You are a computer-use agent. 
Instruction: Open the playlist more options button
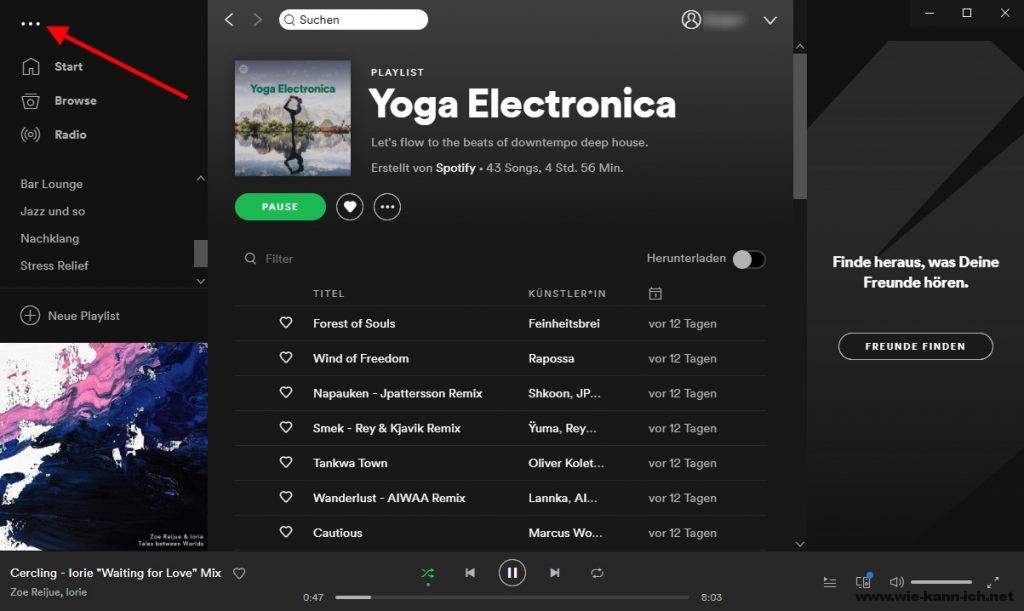coord(387,207)
